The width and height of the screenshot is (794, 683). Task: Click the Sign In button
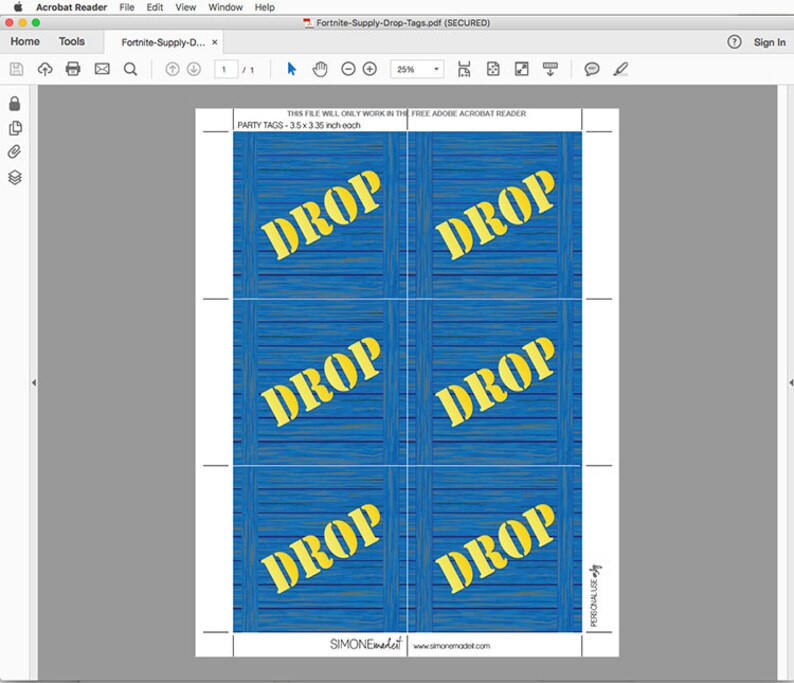[769, 42]
